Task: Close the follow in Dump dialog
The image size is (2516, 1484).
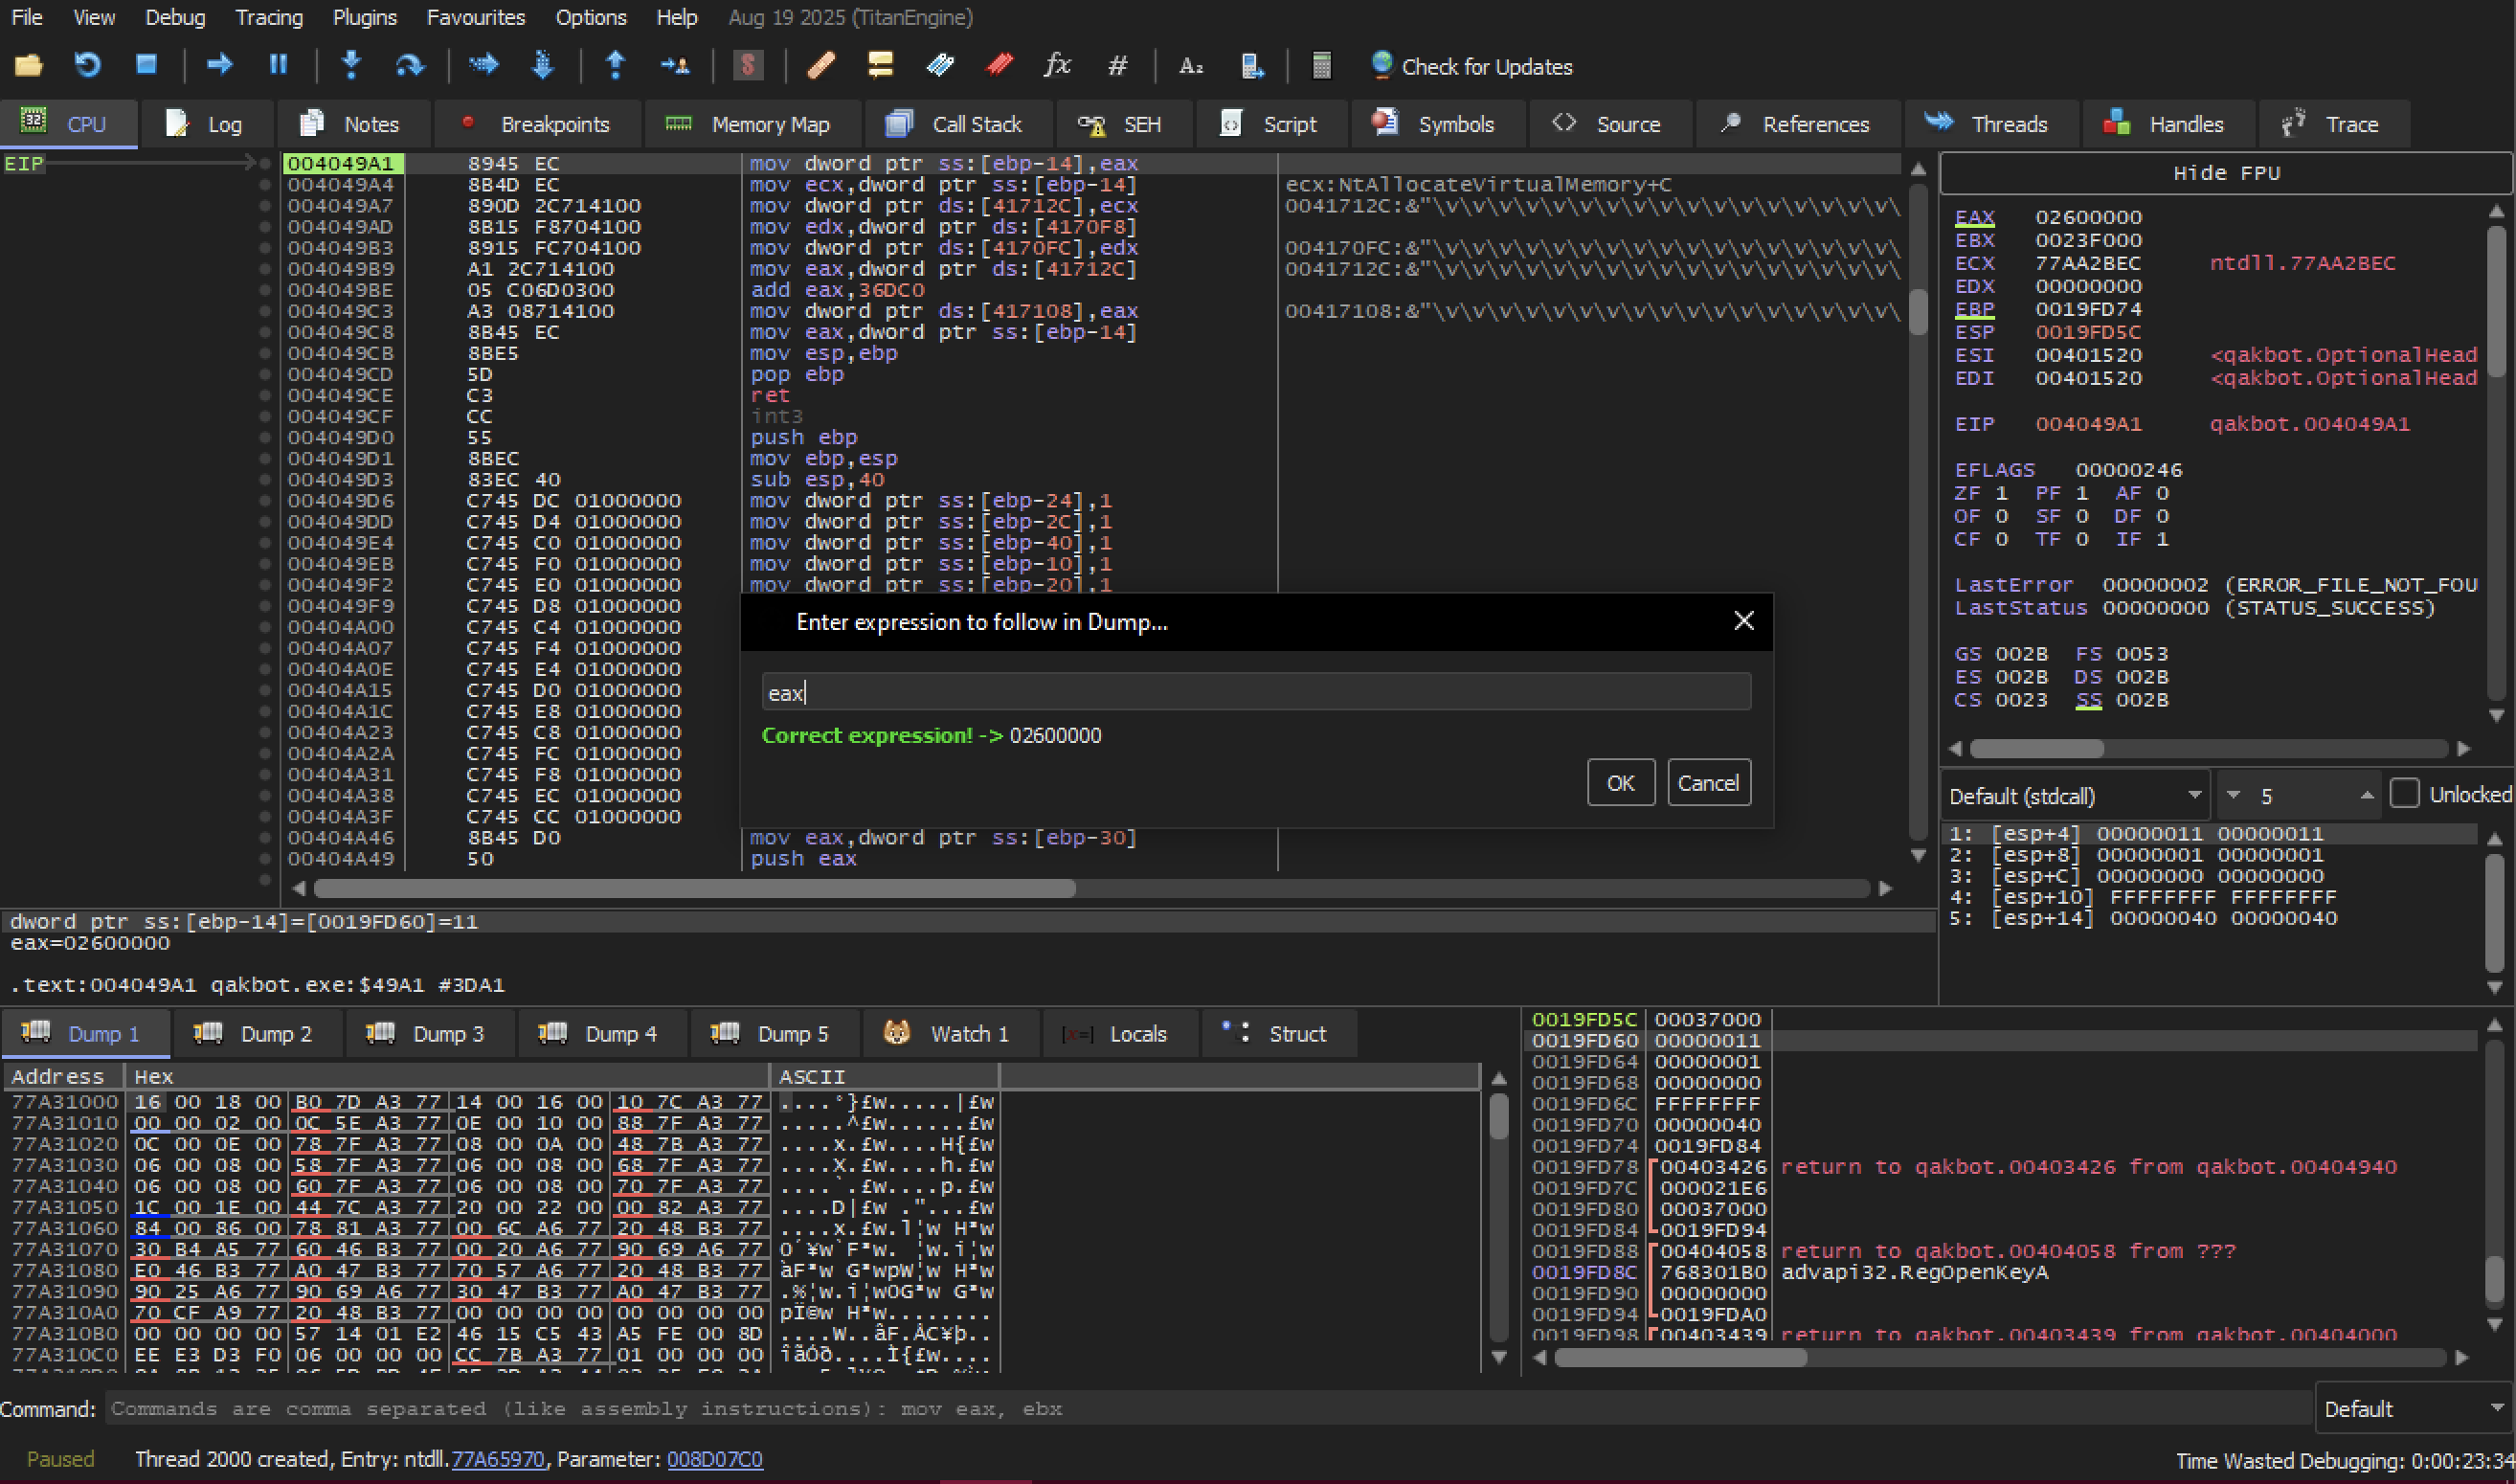Action: tap(1743, 621)
